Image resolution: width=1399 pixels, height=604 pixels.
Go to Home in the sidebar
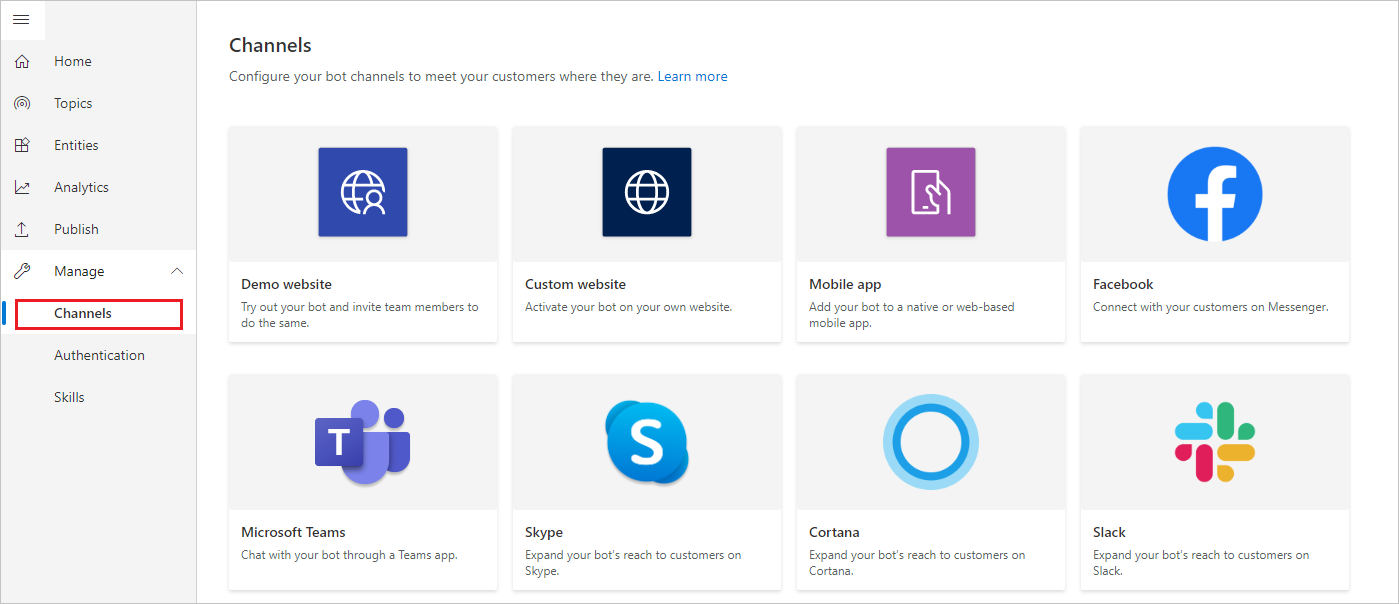click(73, 61)
